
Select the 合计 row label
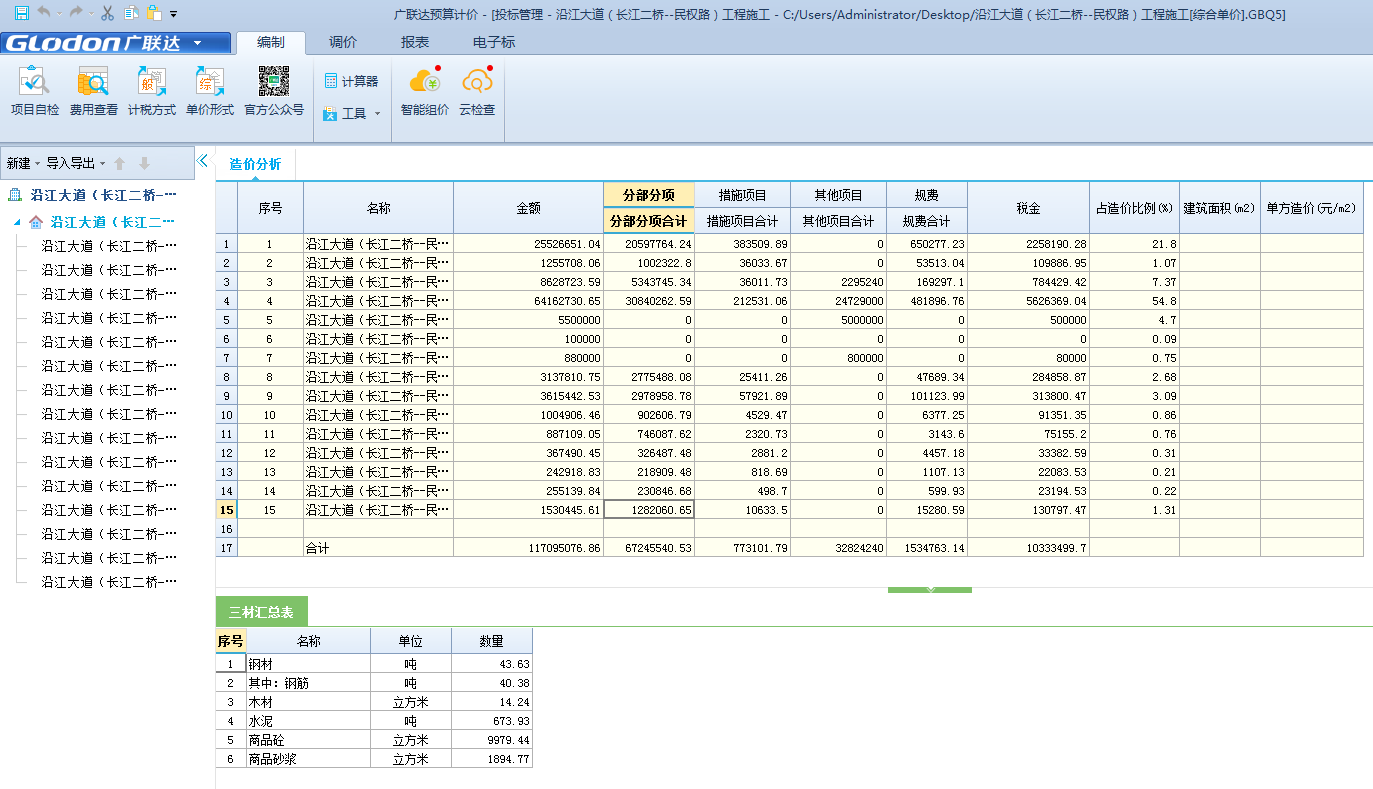[378, 548]
